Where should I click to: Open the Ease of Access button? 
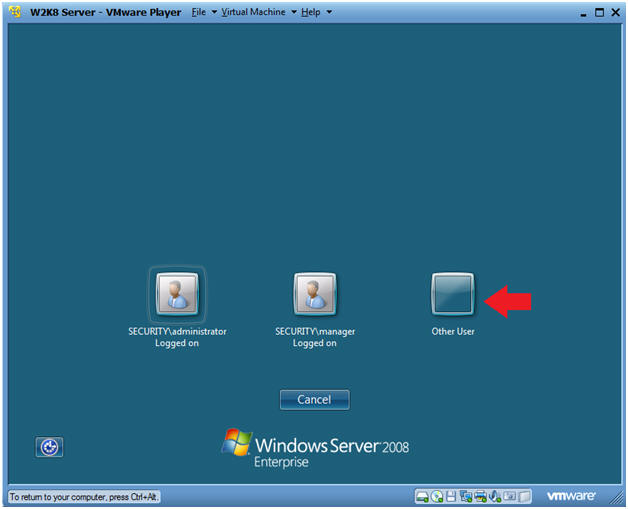[49, 447]
